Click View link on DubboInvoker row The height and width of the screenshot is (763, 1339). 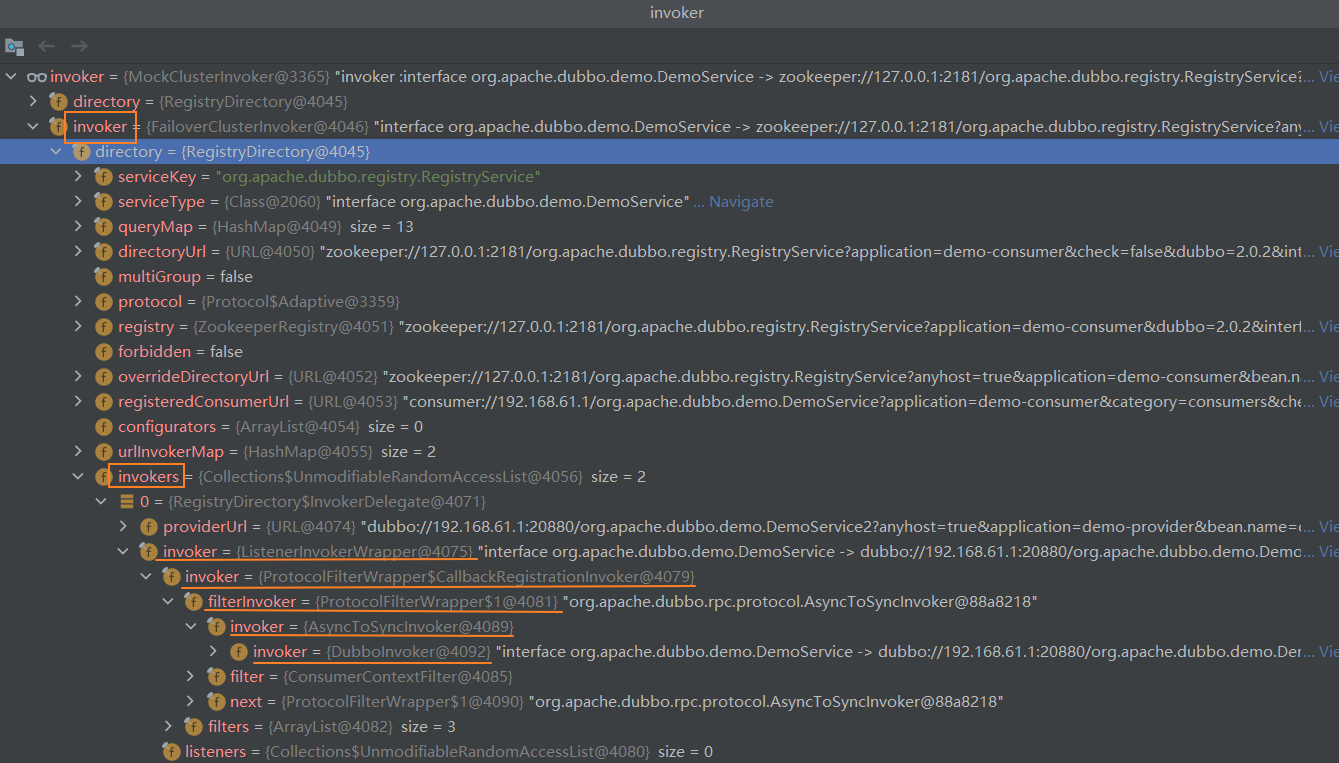(x=1328, y=652)
